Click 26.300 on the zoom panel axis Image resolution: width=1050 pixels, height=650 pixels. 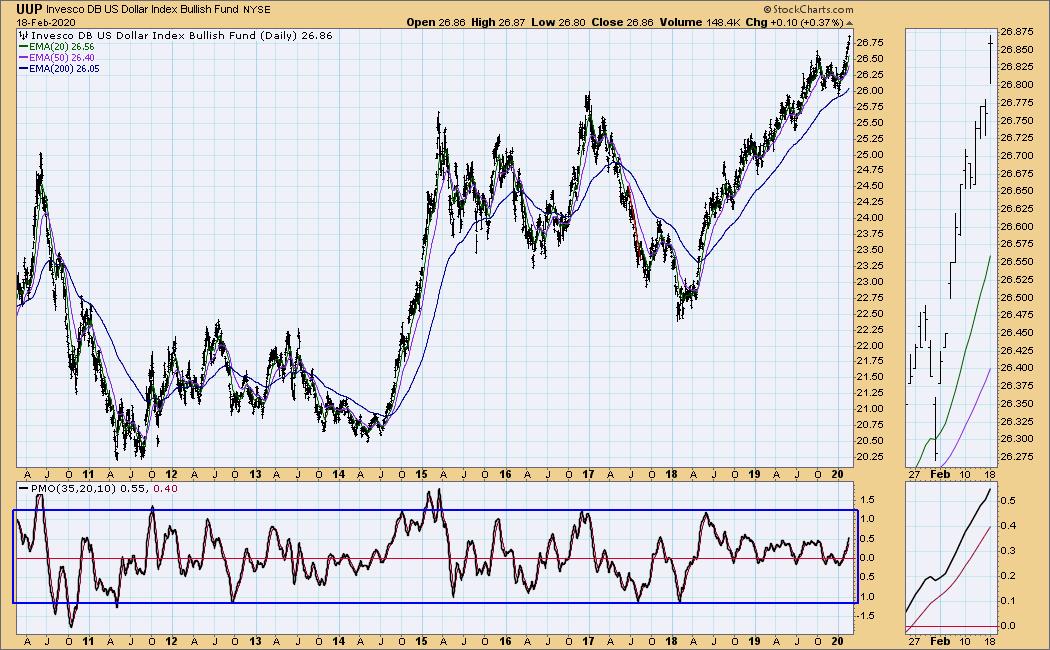pos(1017,439)
